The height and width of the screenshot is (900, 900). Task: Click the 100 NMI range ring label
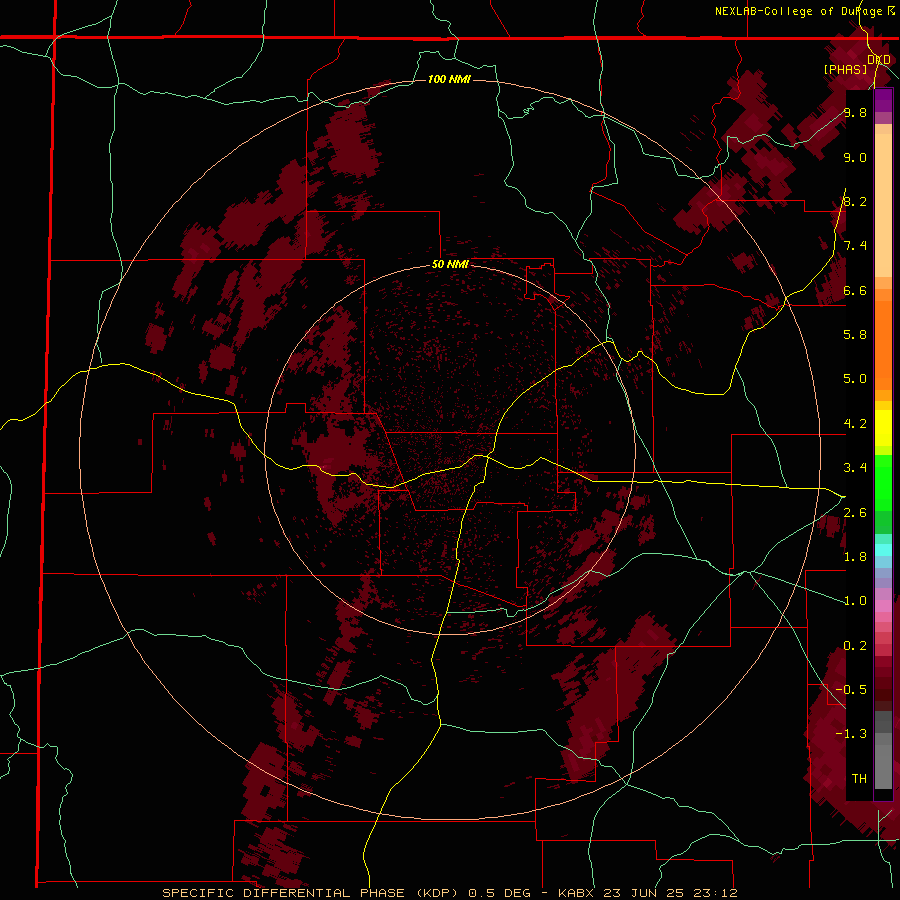pyautogui.click(x=449, y=79)
